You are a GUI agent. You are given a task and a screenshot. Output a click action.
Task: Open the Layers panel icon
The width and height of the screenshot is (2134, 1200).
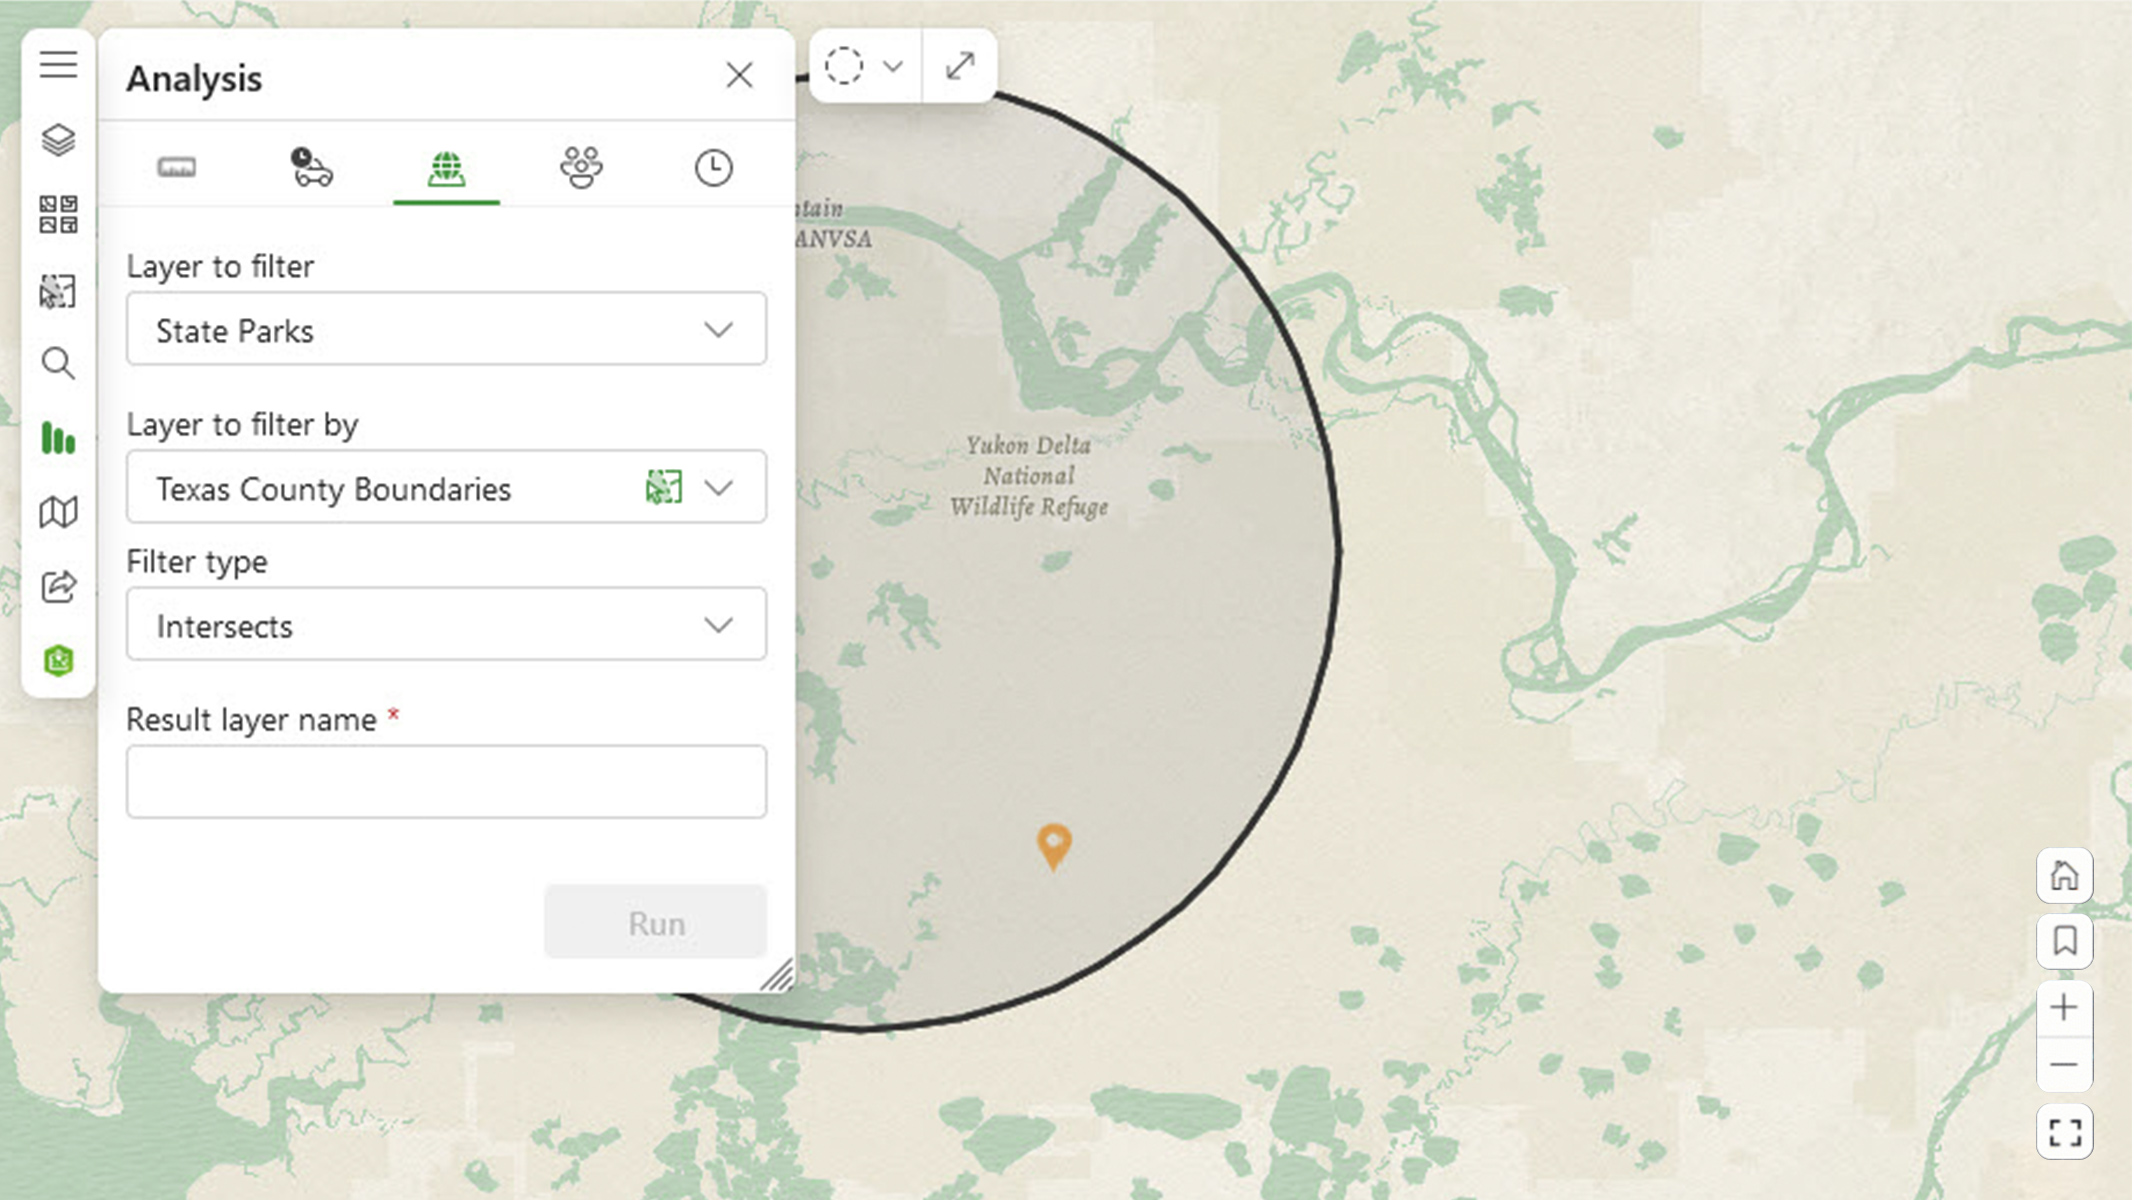(58, 140)
